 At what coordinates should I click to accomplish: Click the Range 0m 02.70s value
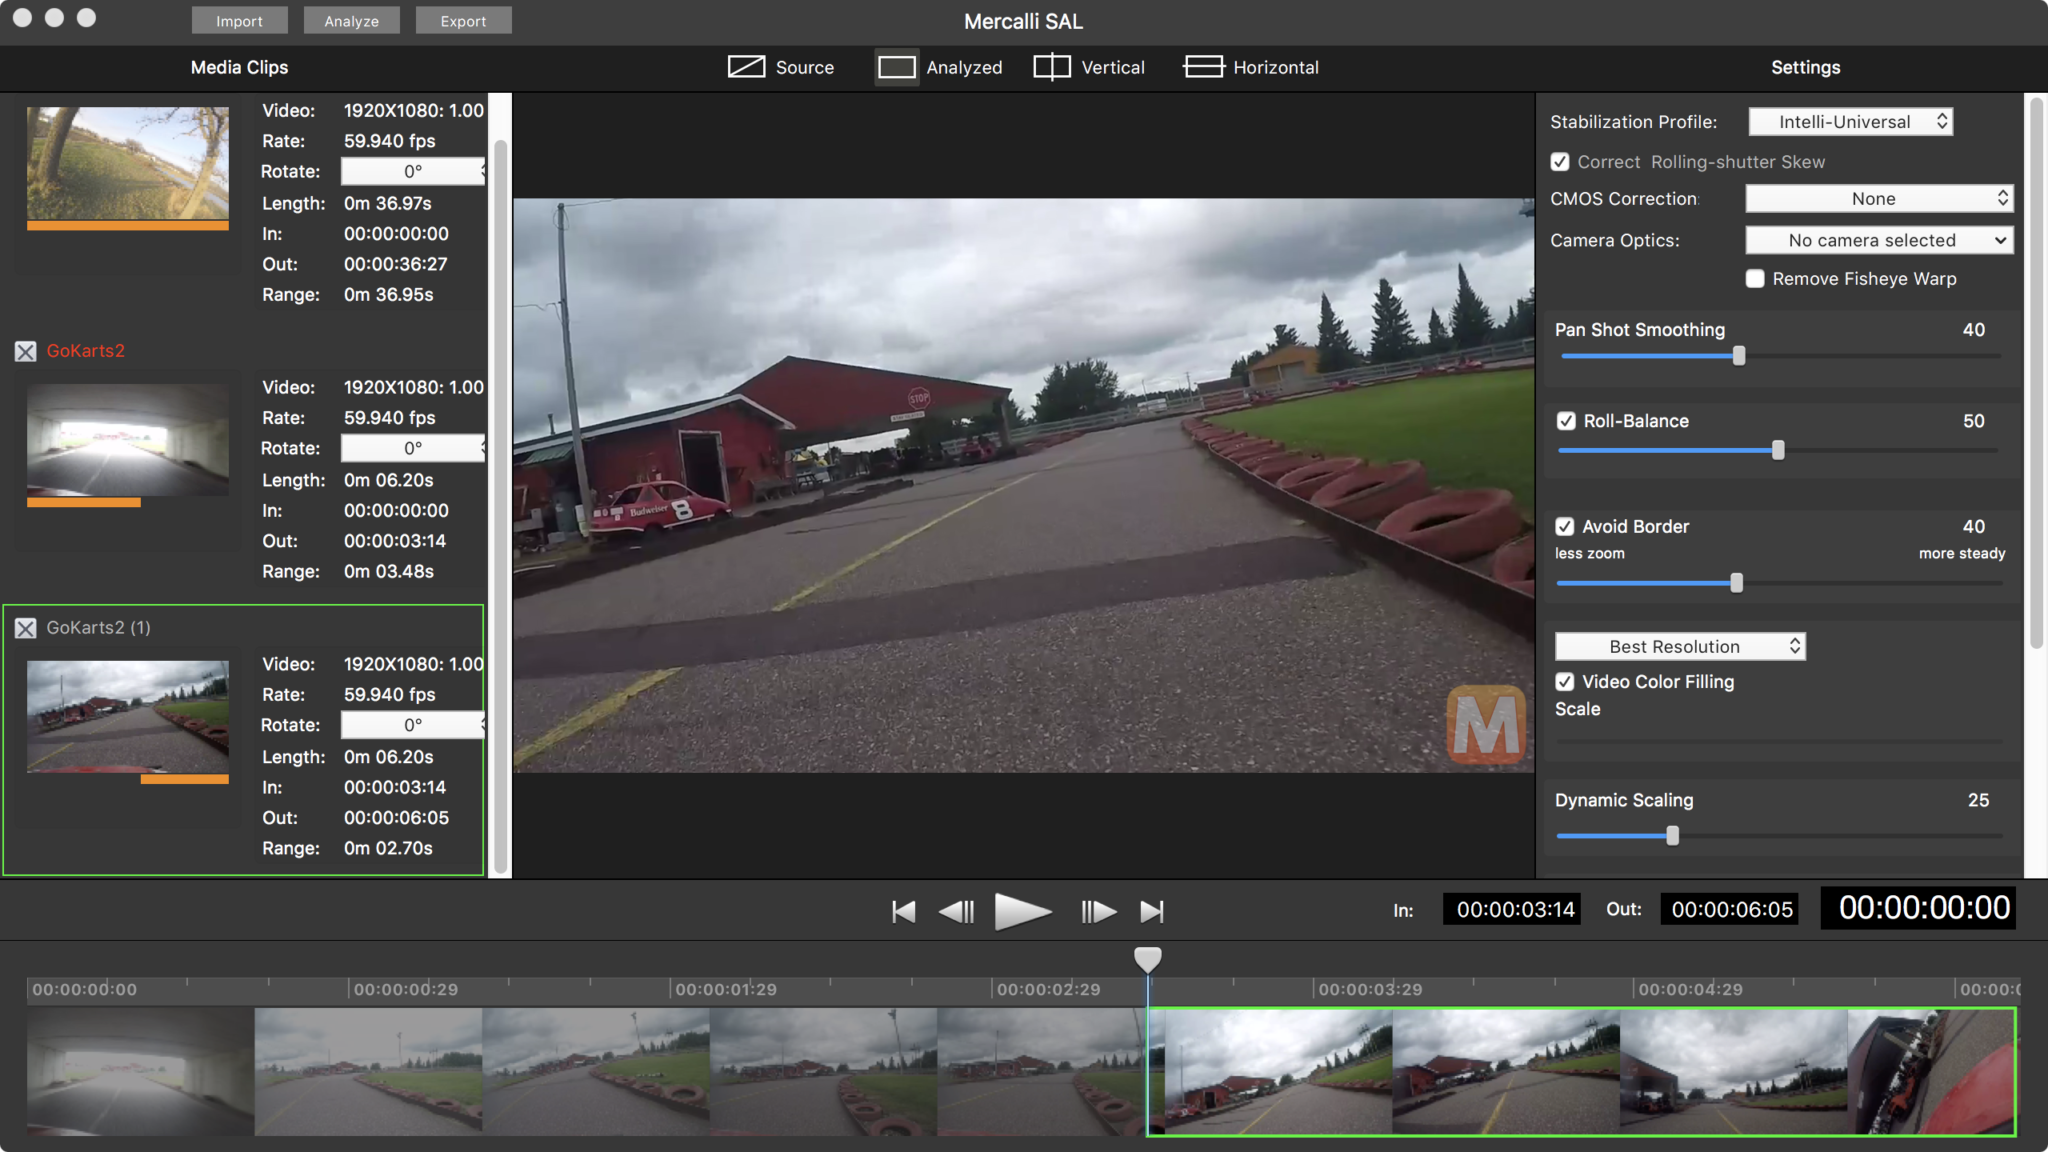[x=388, y=848]
